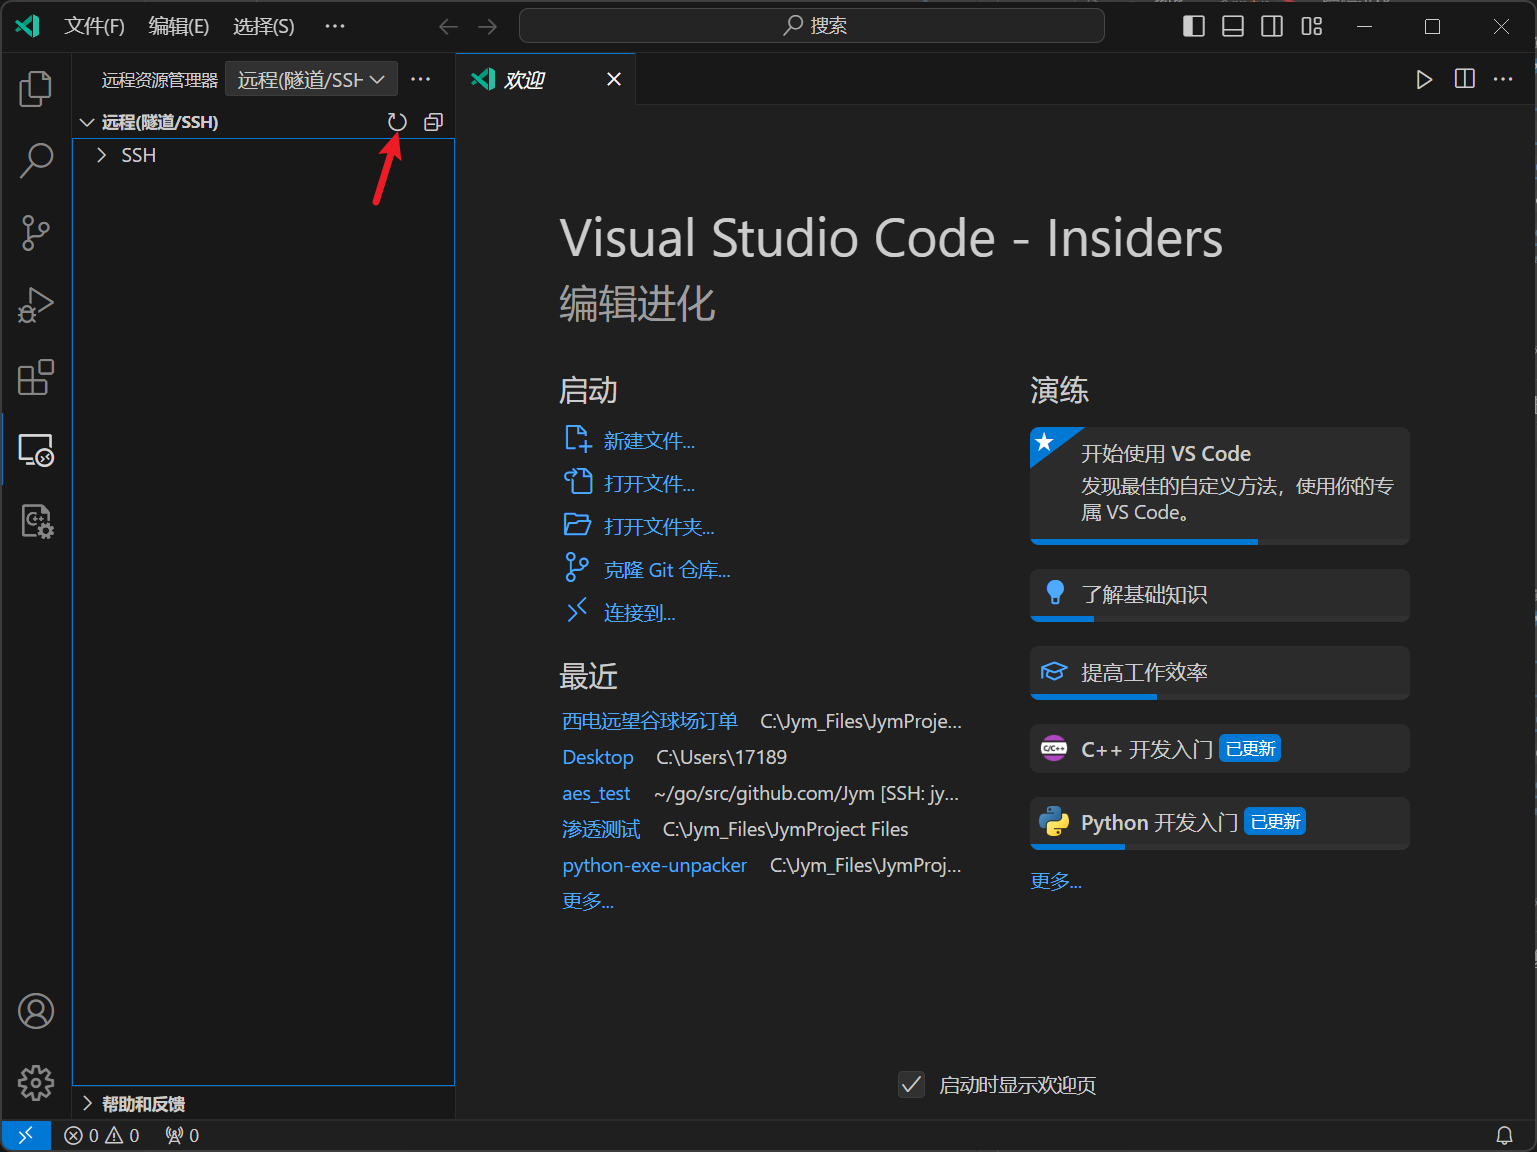Open the 文件(F) menu

click(94, 26)
